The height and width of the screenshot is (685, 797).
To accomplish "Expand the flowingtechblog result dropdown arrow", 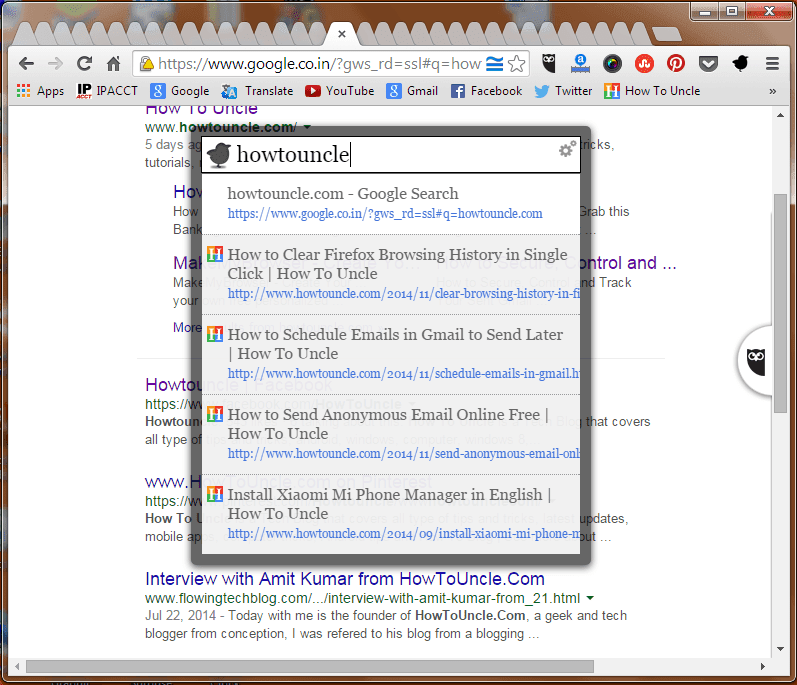I will 590,598.
